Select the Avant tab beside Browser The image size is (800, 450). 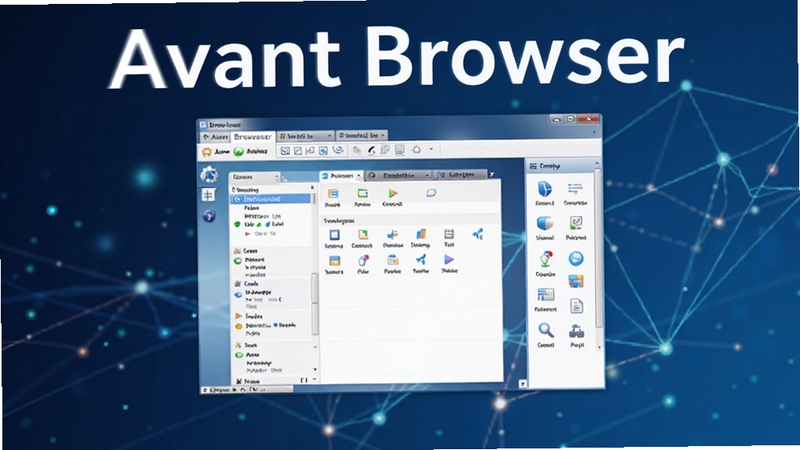tap(215, 137)
